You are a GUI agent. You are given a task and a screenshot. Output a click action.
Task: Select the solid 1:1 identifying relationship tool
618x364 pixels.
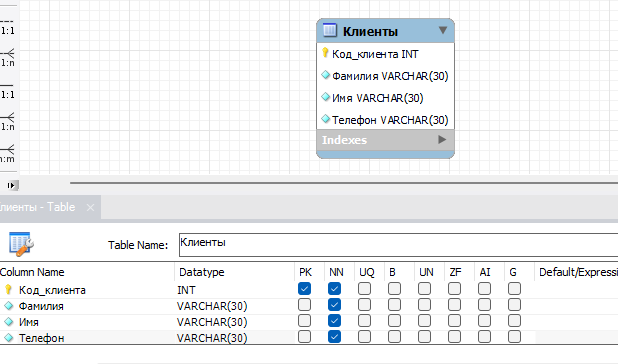[7, 90]
